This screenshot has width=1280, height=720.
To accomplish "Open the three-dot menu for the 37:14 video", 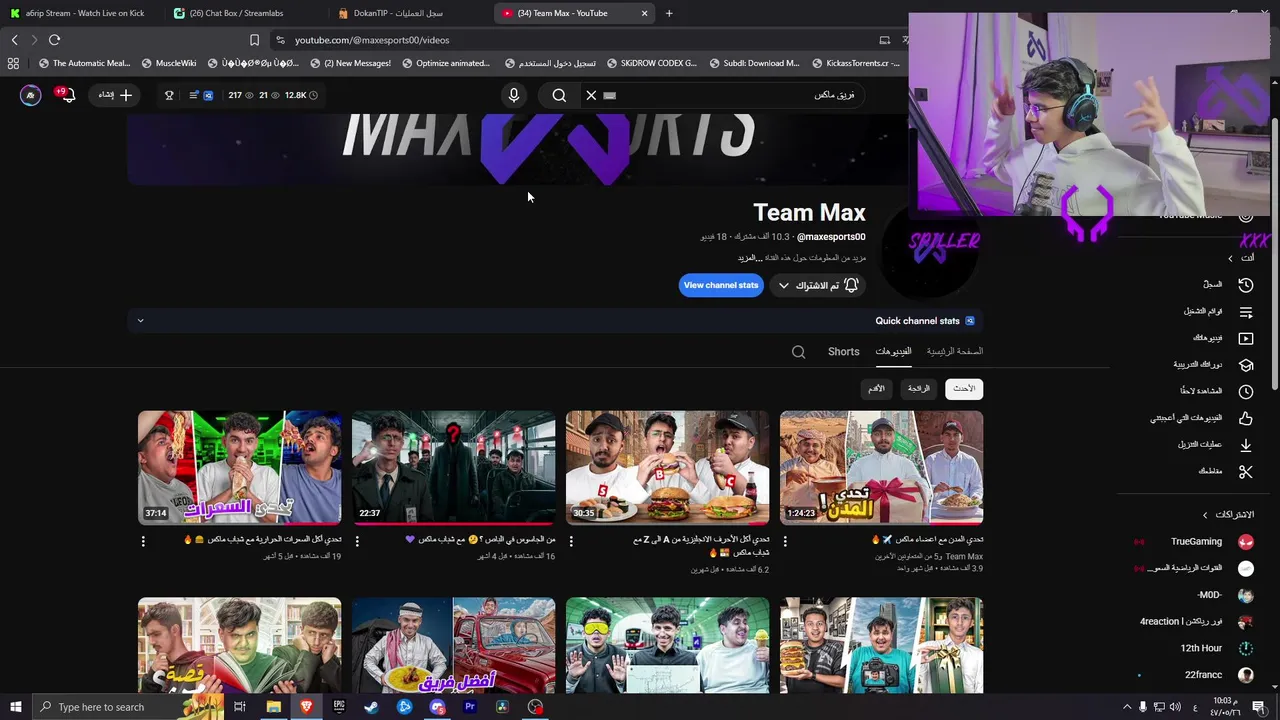I will 143,541.
